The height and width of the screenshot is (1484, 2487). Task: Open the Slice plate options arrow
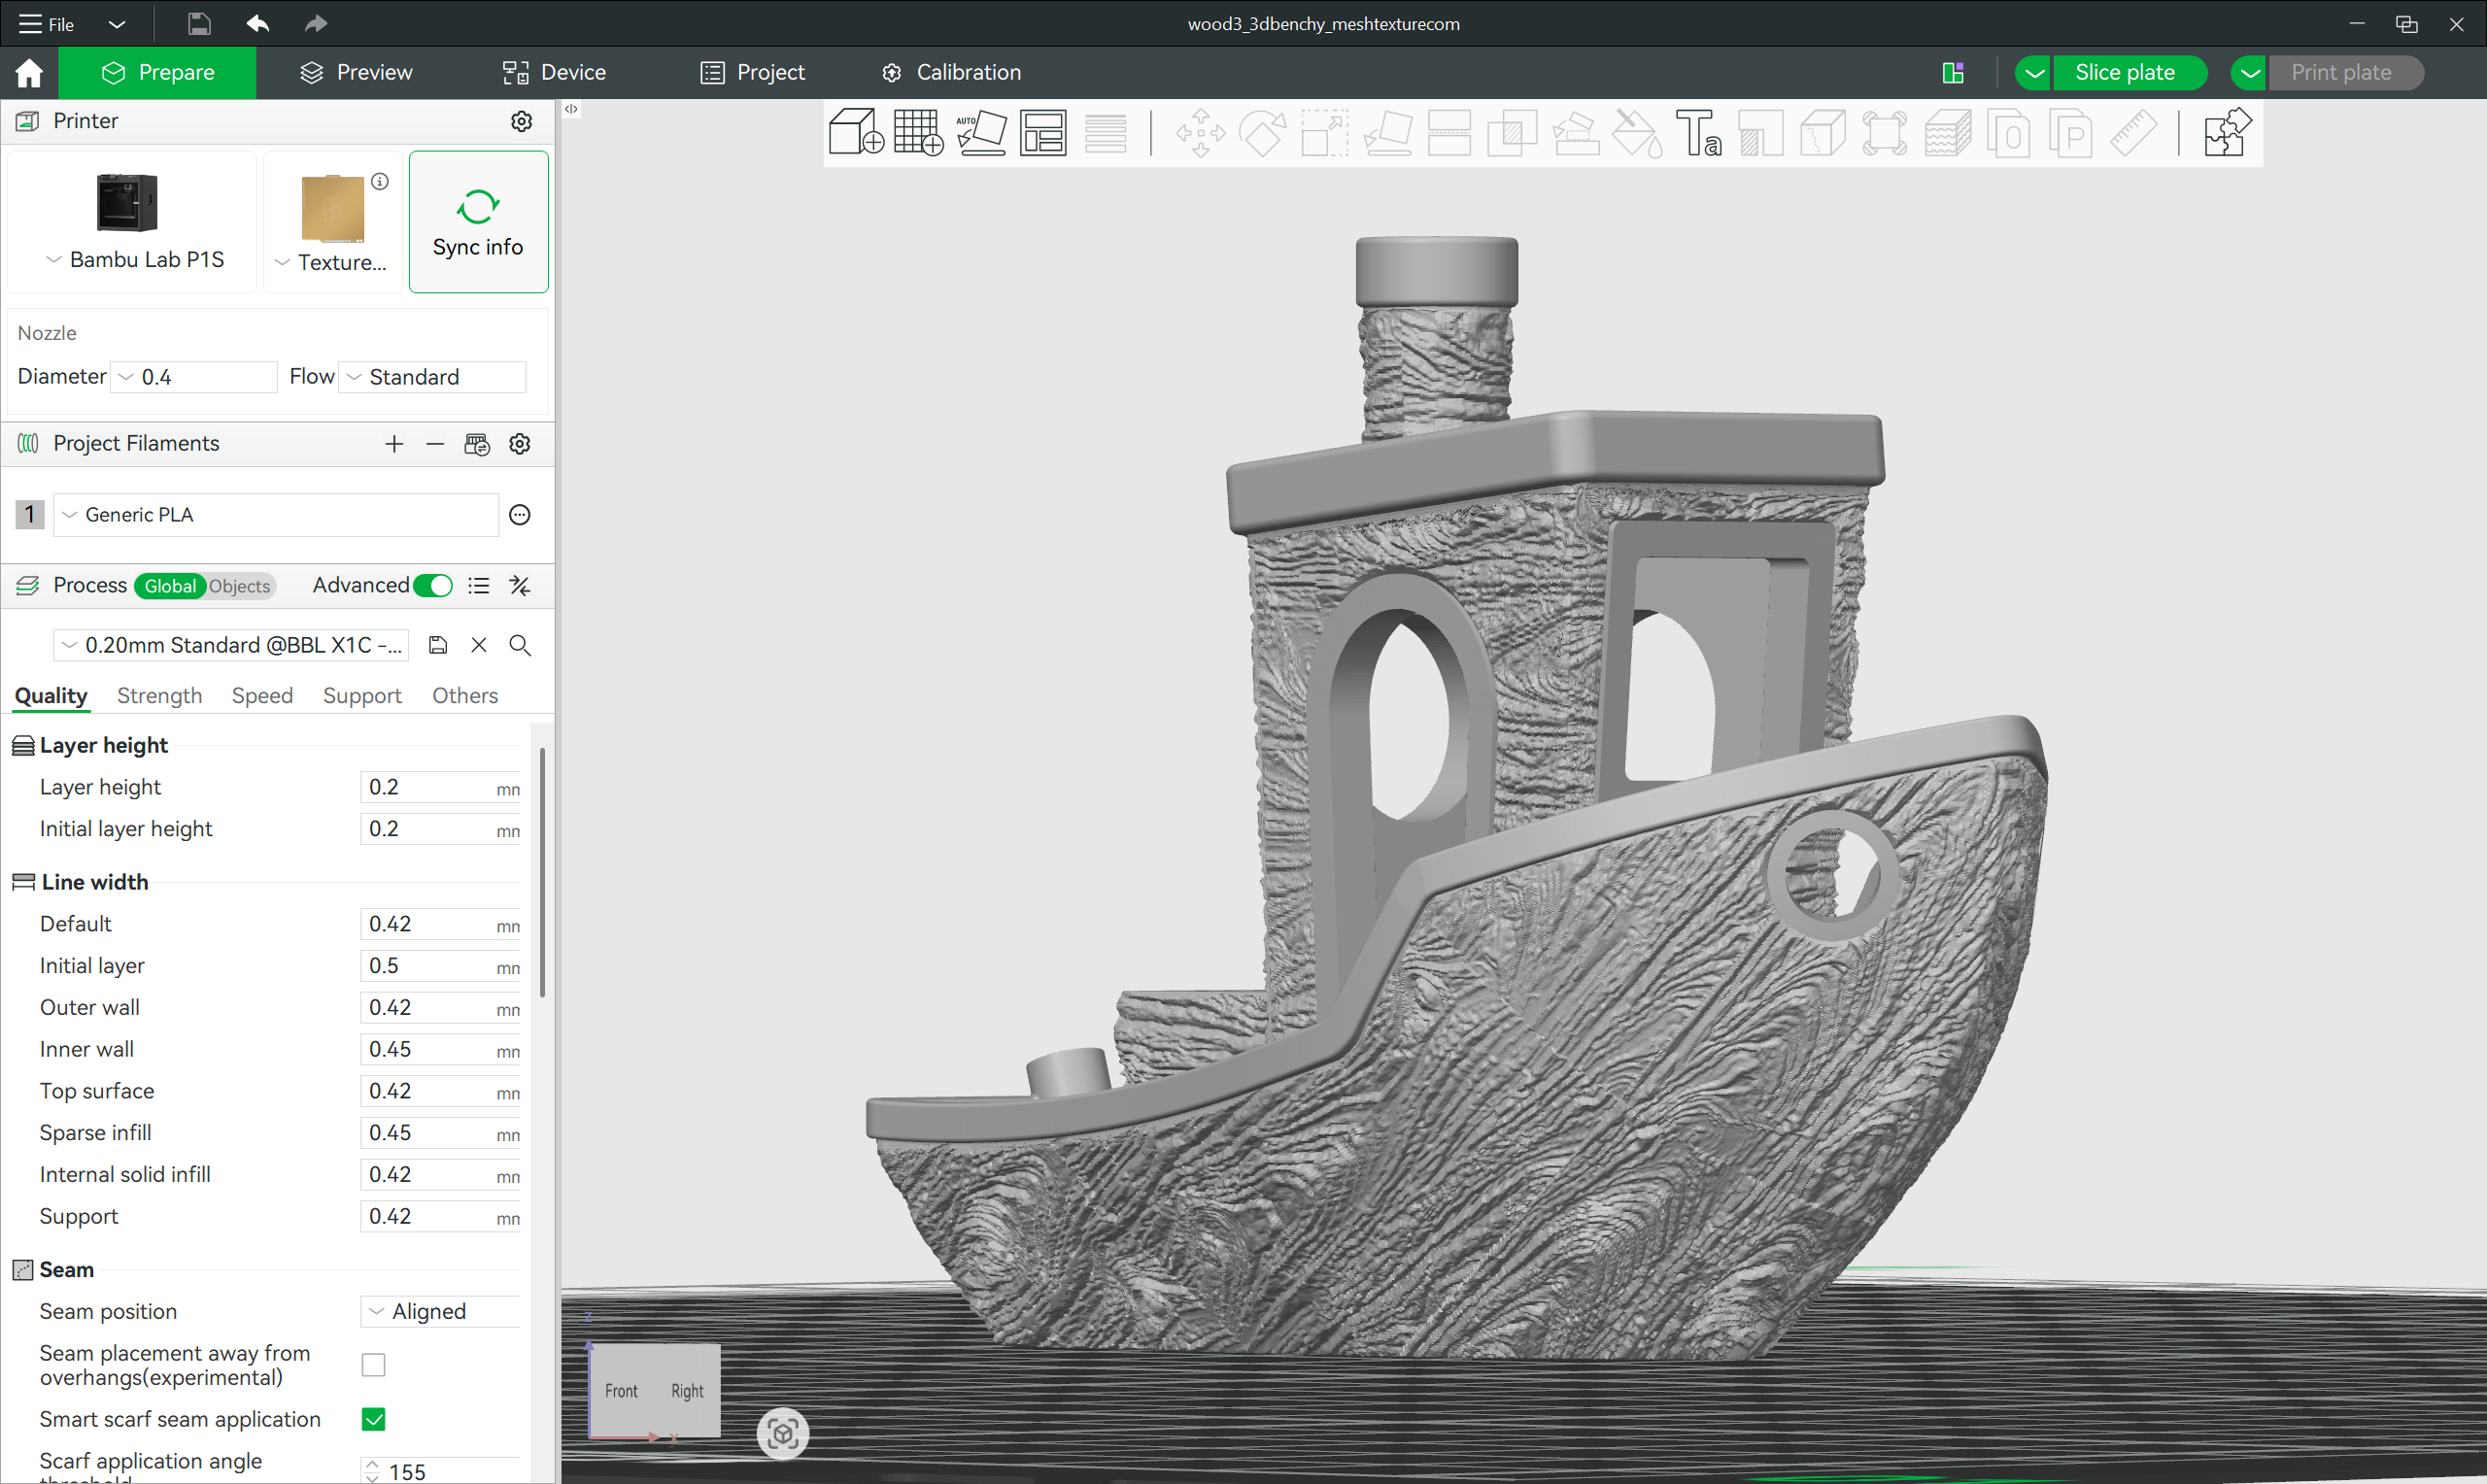click(2034, 72)
